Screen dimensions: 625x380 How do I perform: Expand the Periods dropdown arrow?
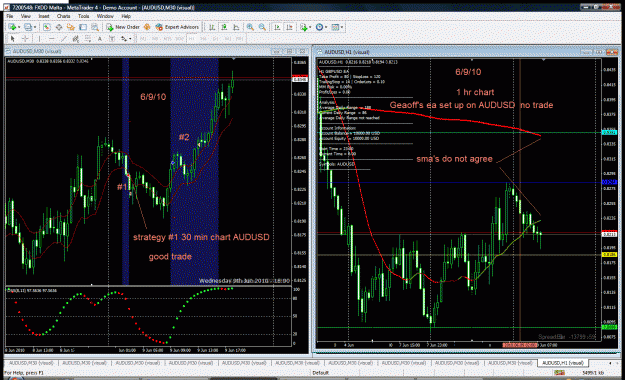click(x=326, y=27)
